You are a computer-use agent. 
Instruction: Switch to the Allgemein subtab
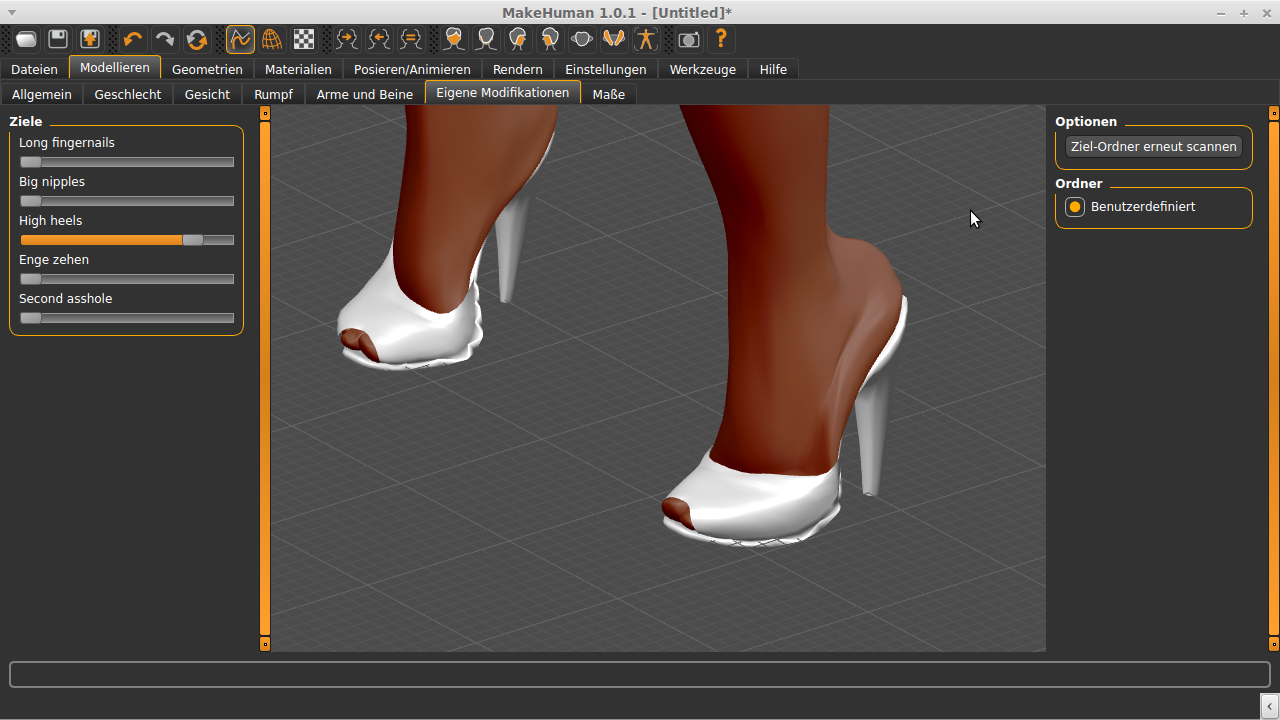42,94
